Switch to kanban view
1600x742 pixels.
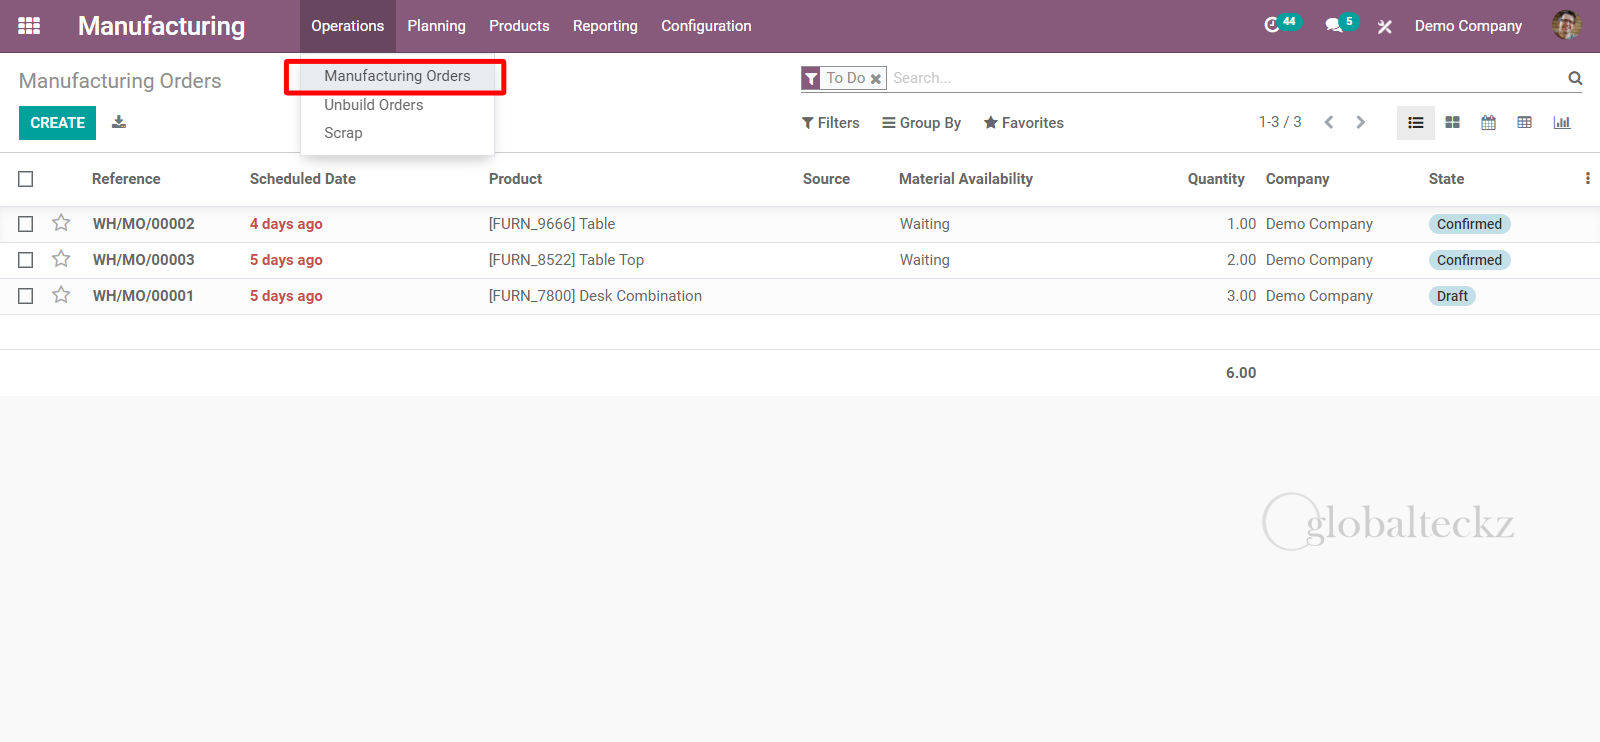pos(1453,122)
